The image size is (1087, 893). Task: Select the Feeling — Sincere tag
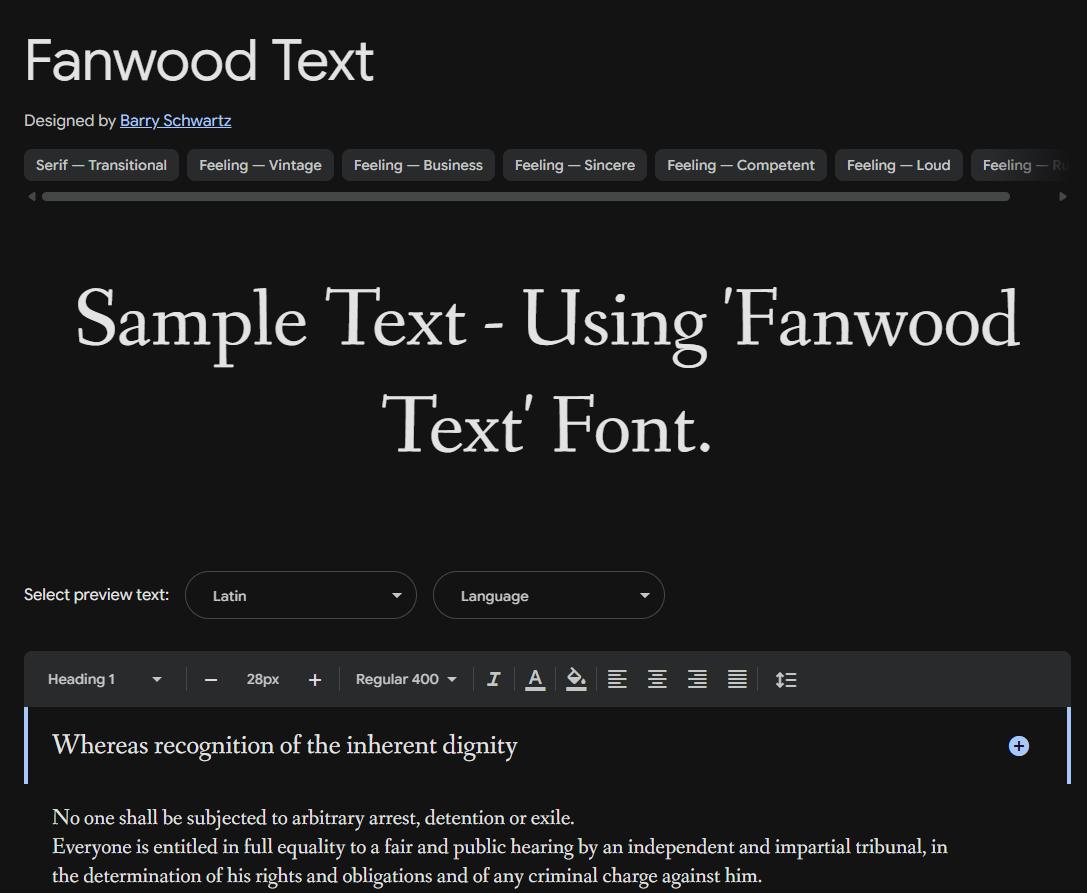tap(575, 165)
